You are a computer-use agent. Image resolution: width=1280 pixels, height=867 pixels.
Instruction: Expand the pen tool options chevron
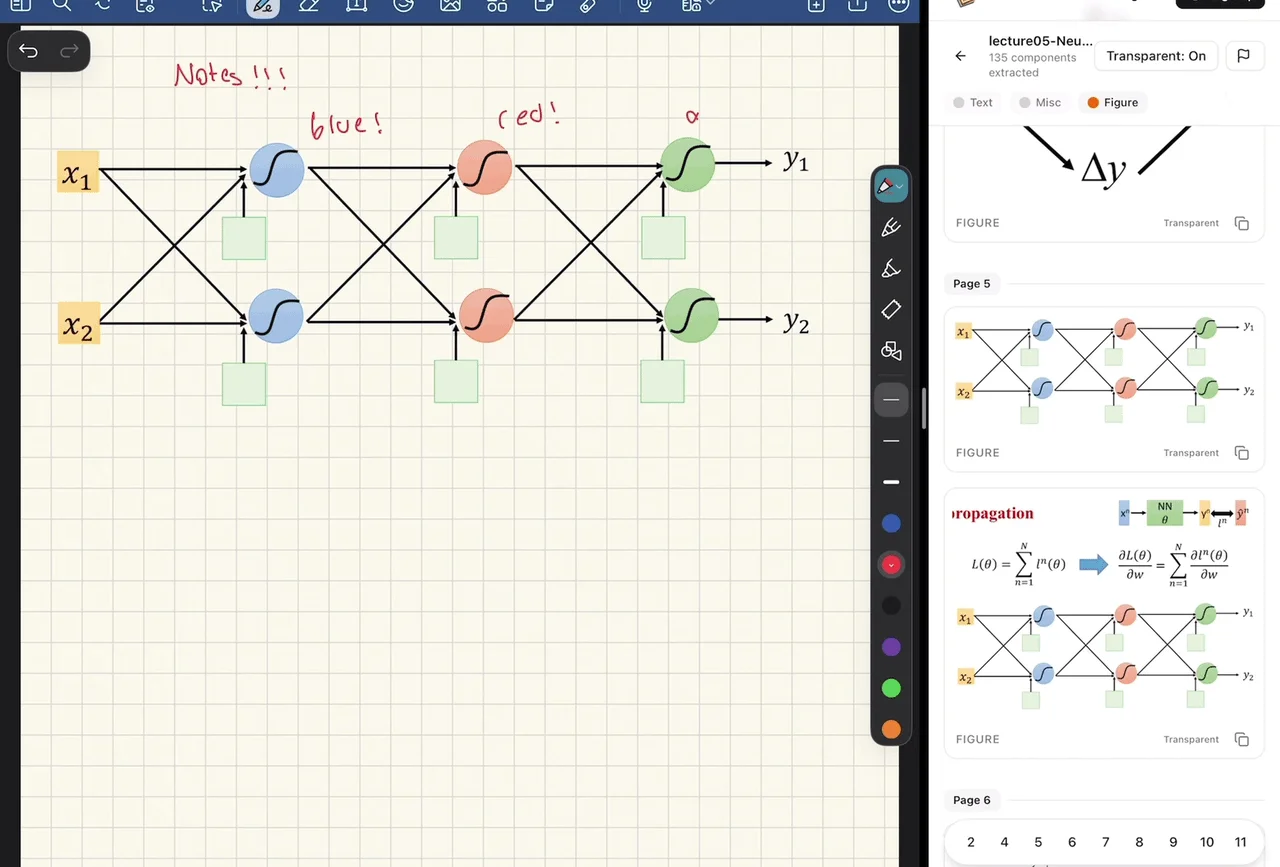point(900,187)
